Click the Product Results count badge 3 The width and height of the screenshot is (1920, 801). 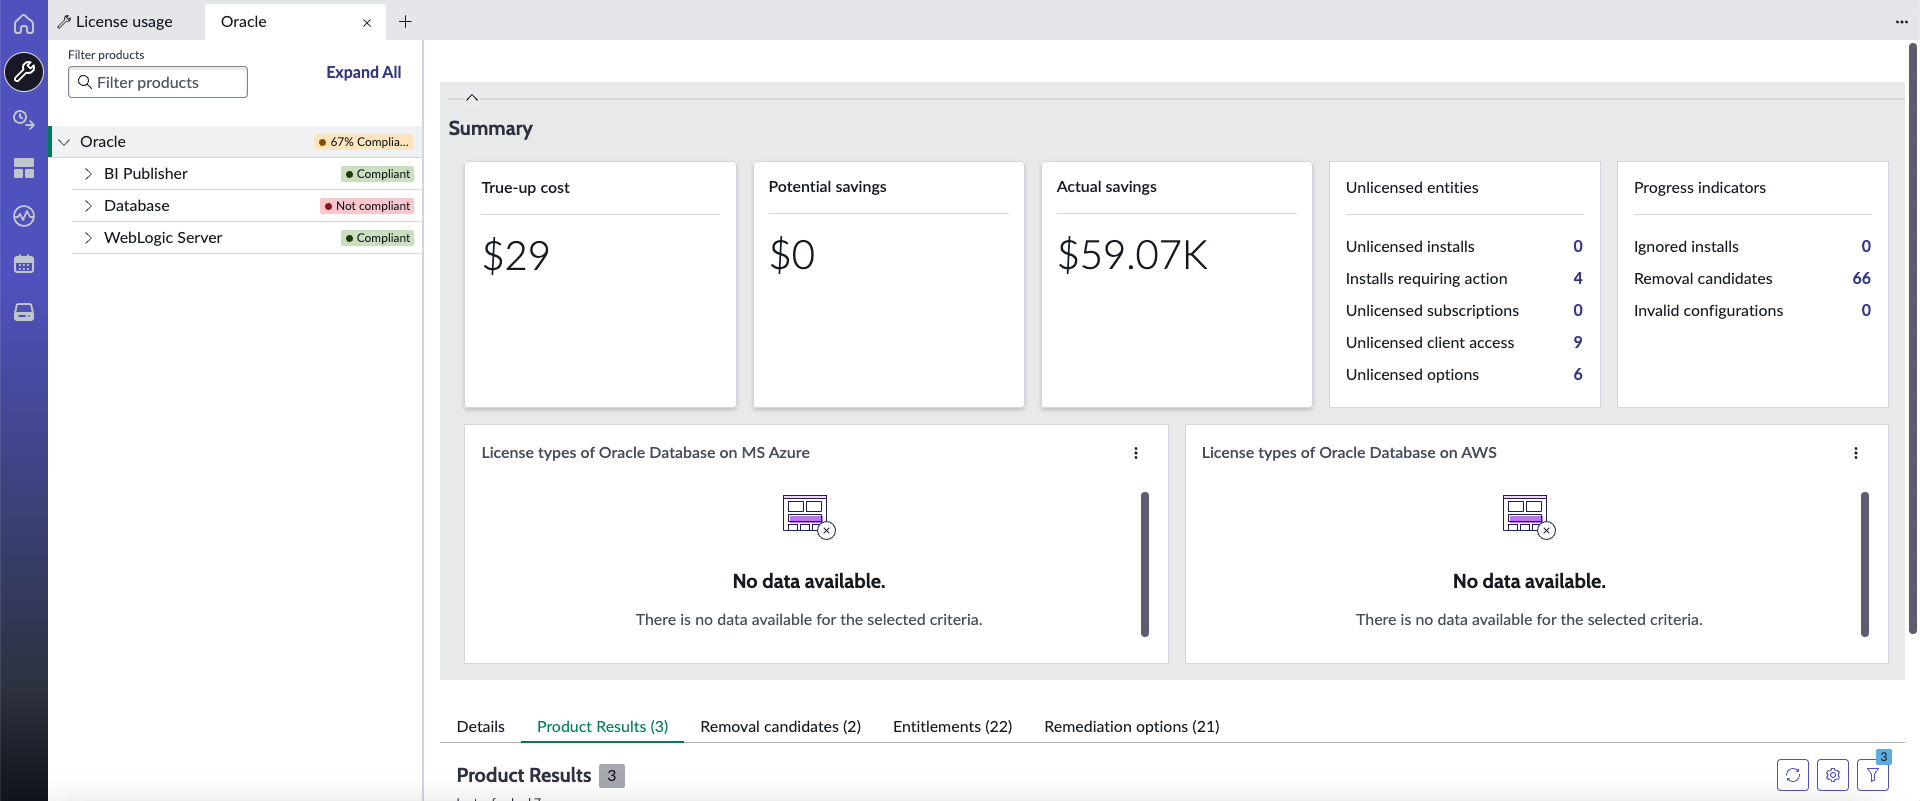pos(612,776)
